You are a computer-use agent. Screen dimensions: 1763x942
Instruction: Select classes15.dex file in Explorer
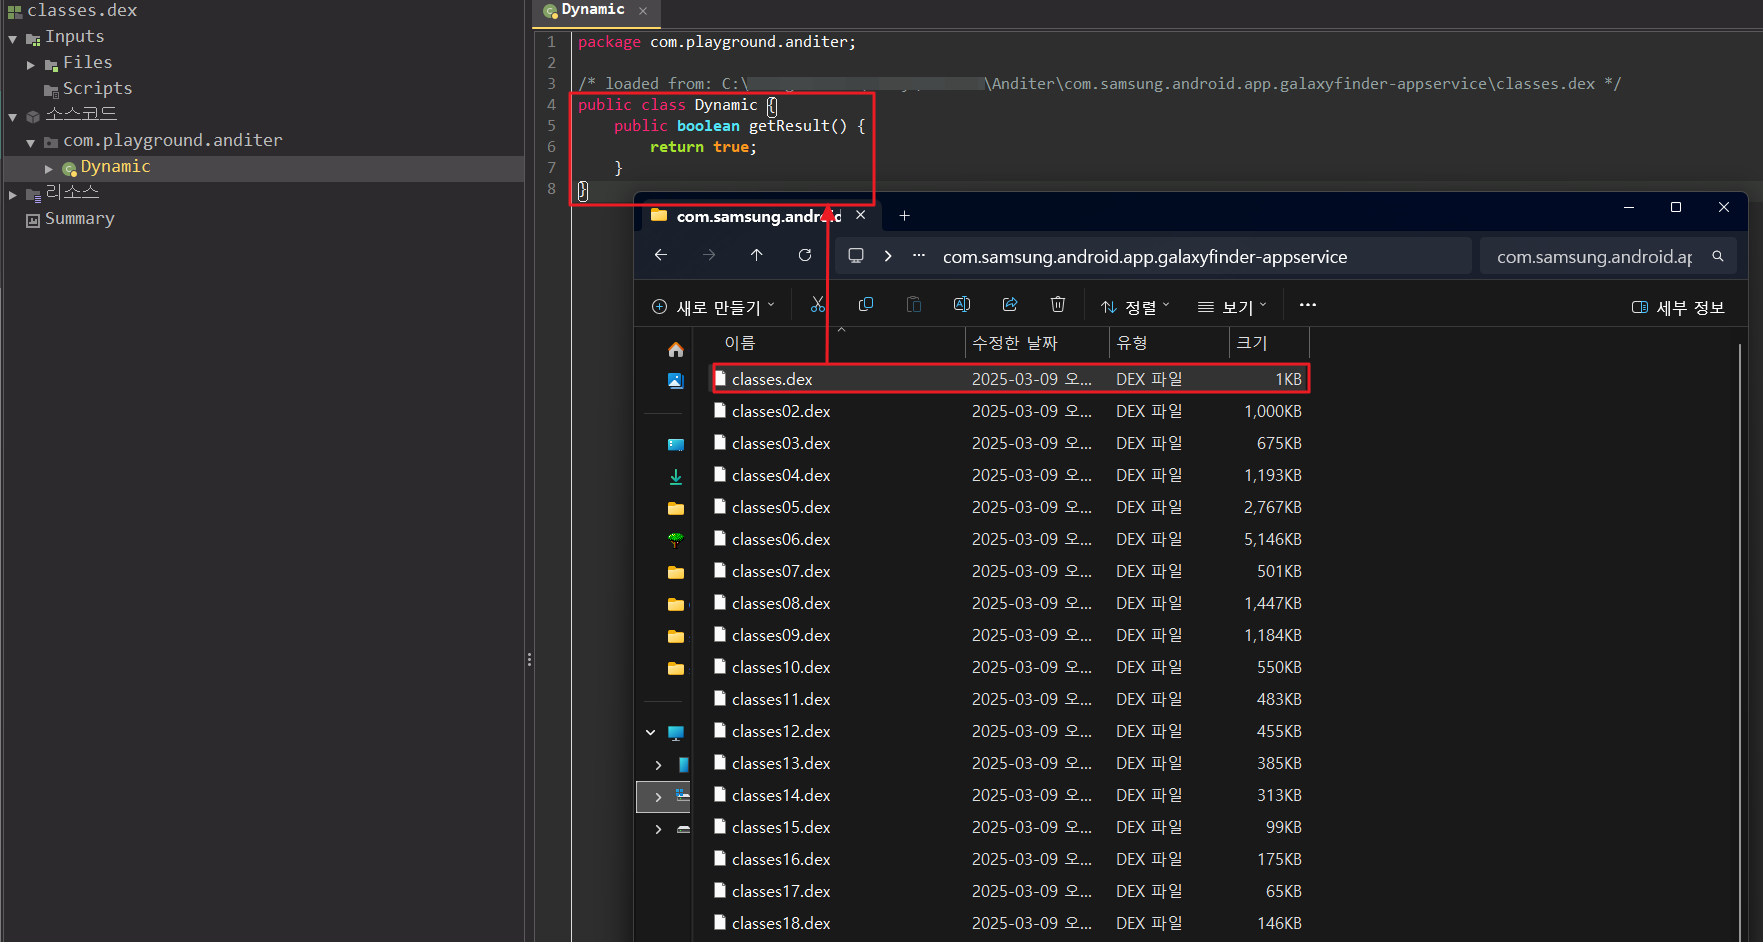pos(1009,827)
